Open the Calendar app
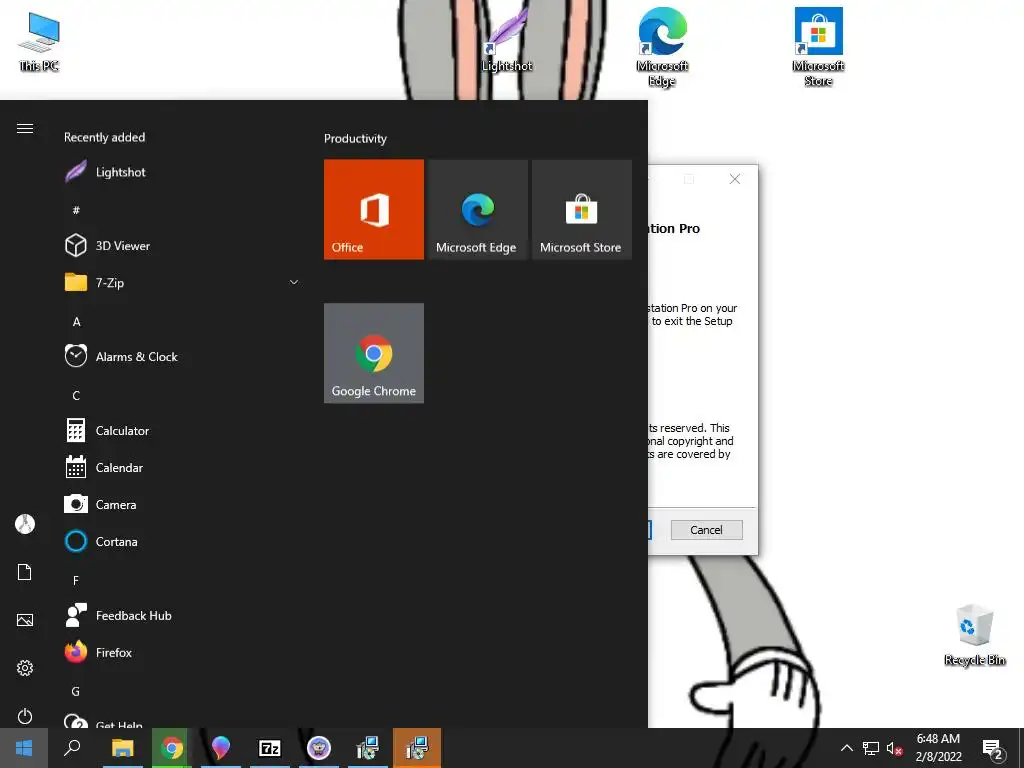Screen dimensions: 1024x768 click(182, 468)
